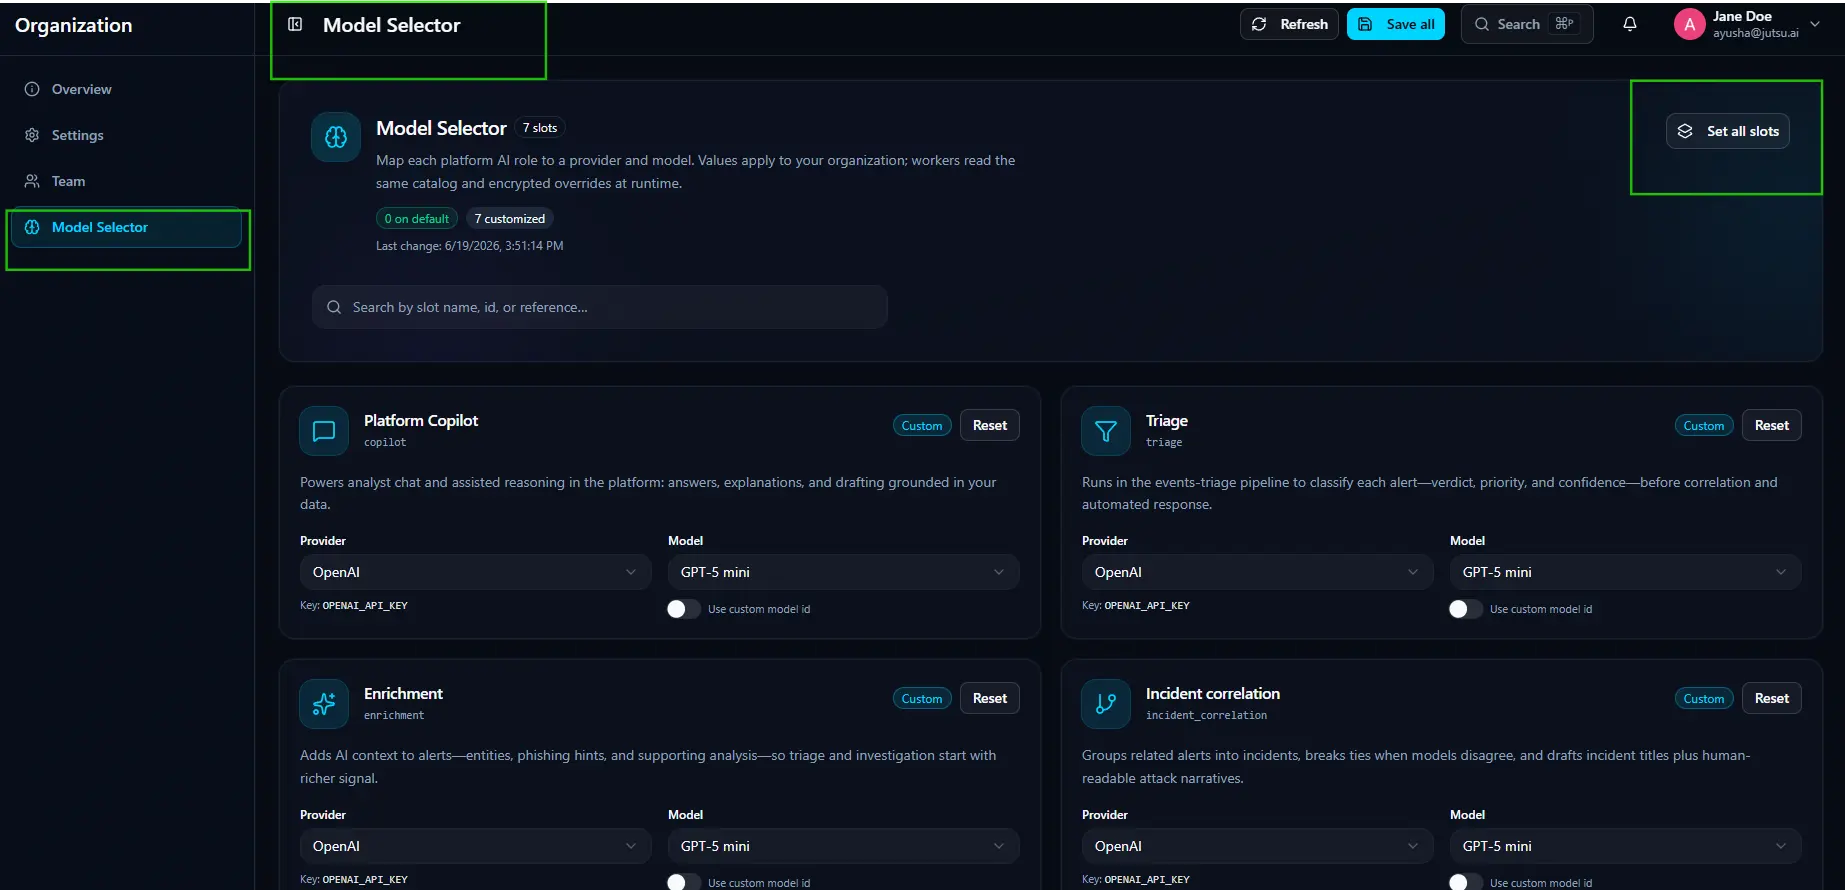Click the 'incident_correlation' slot id text
The height and width of the screenshot is (890, 1845).
tap(1206, 715)
